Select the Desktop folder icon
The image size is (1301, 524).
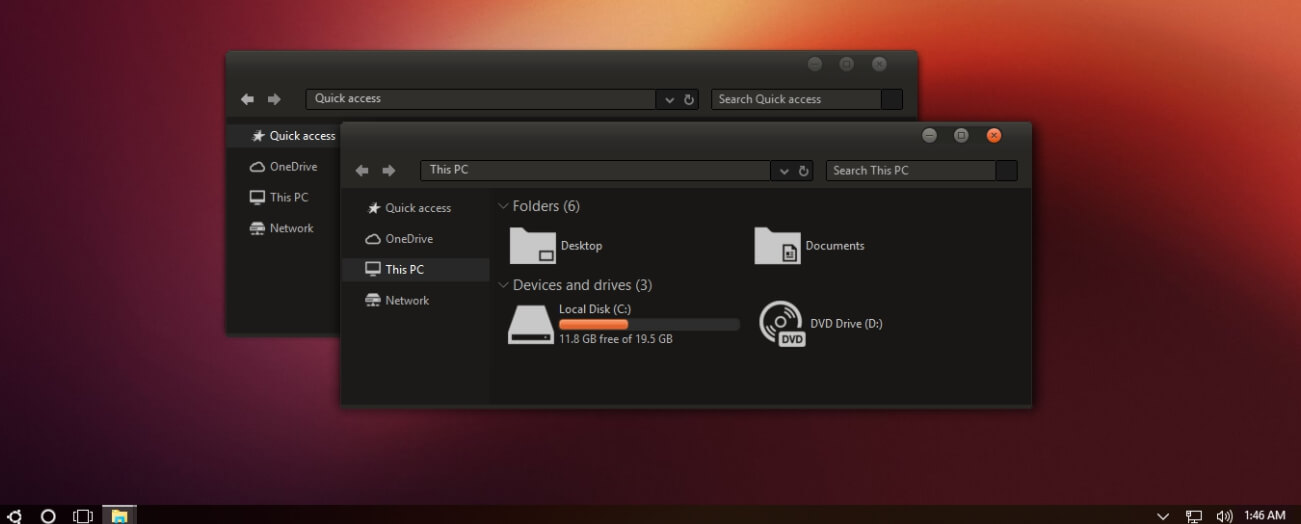click(x=532, y=246)
